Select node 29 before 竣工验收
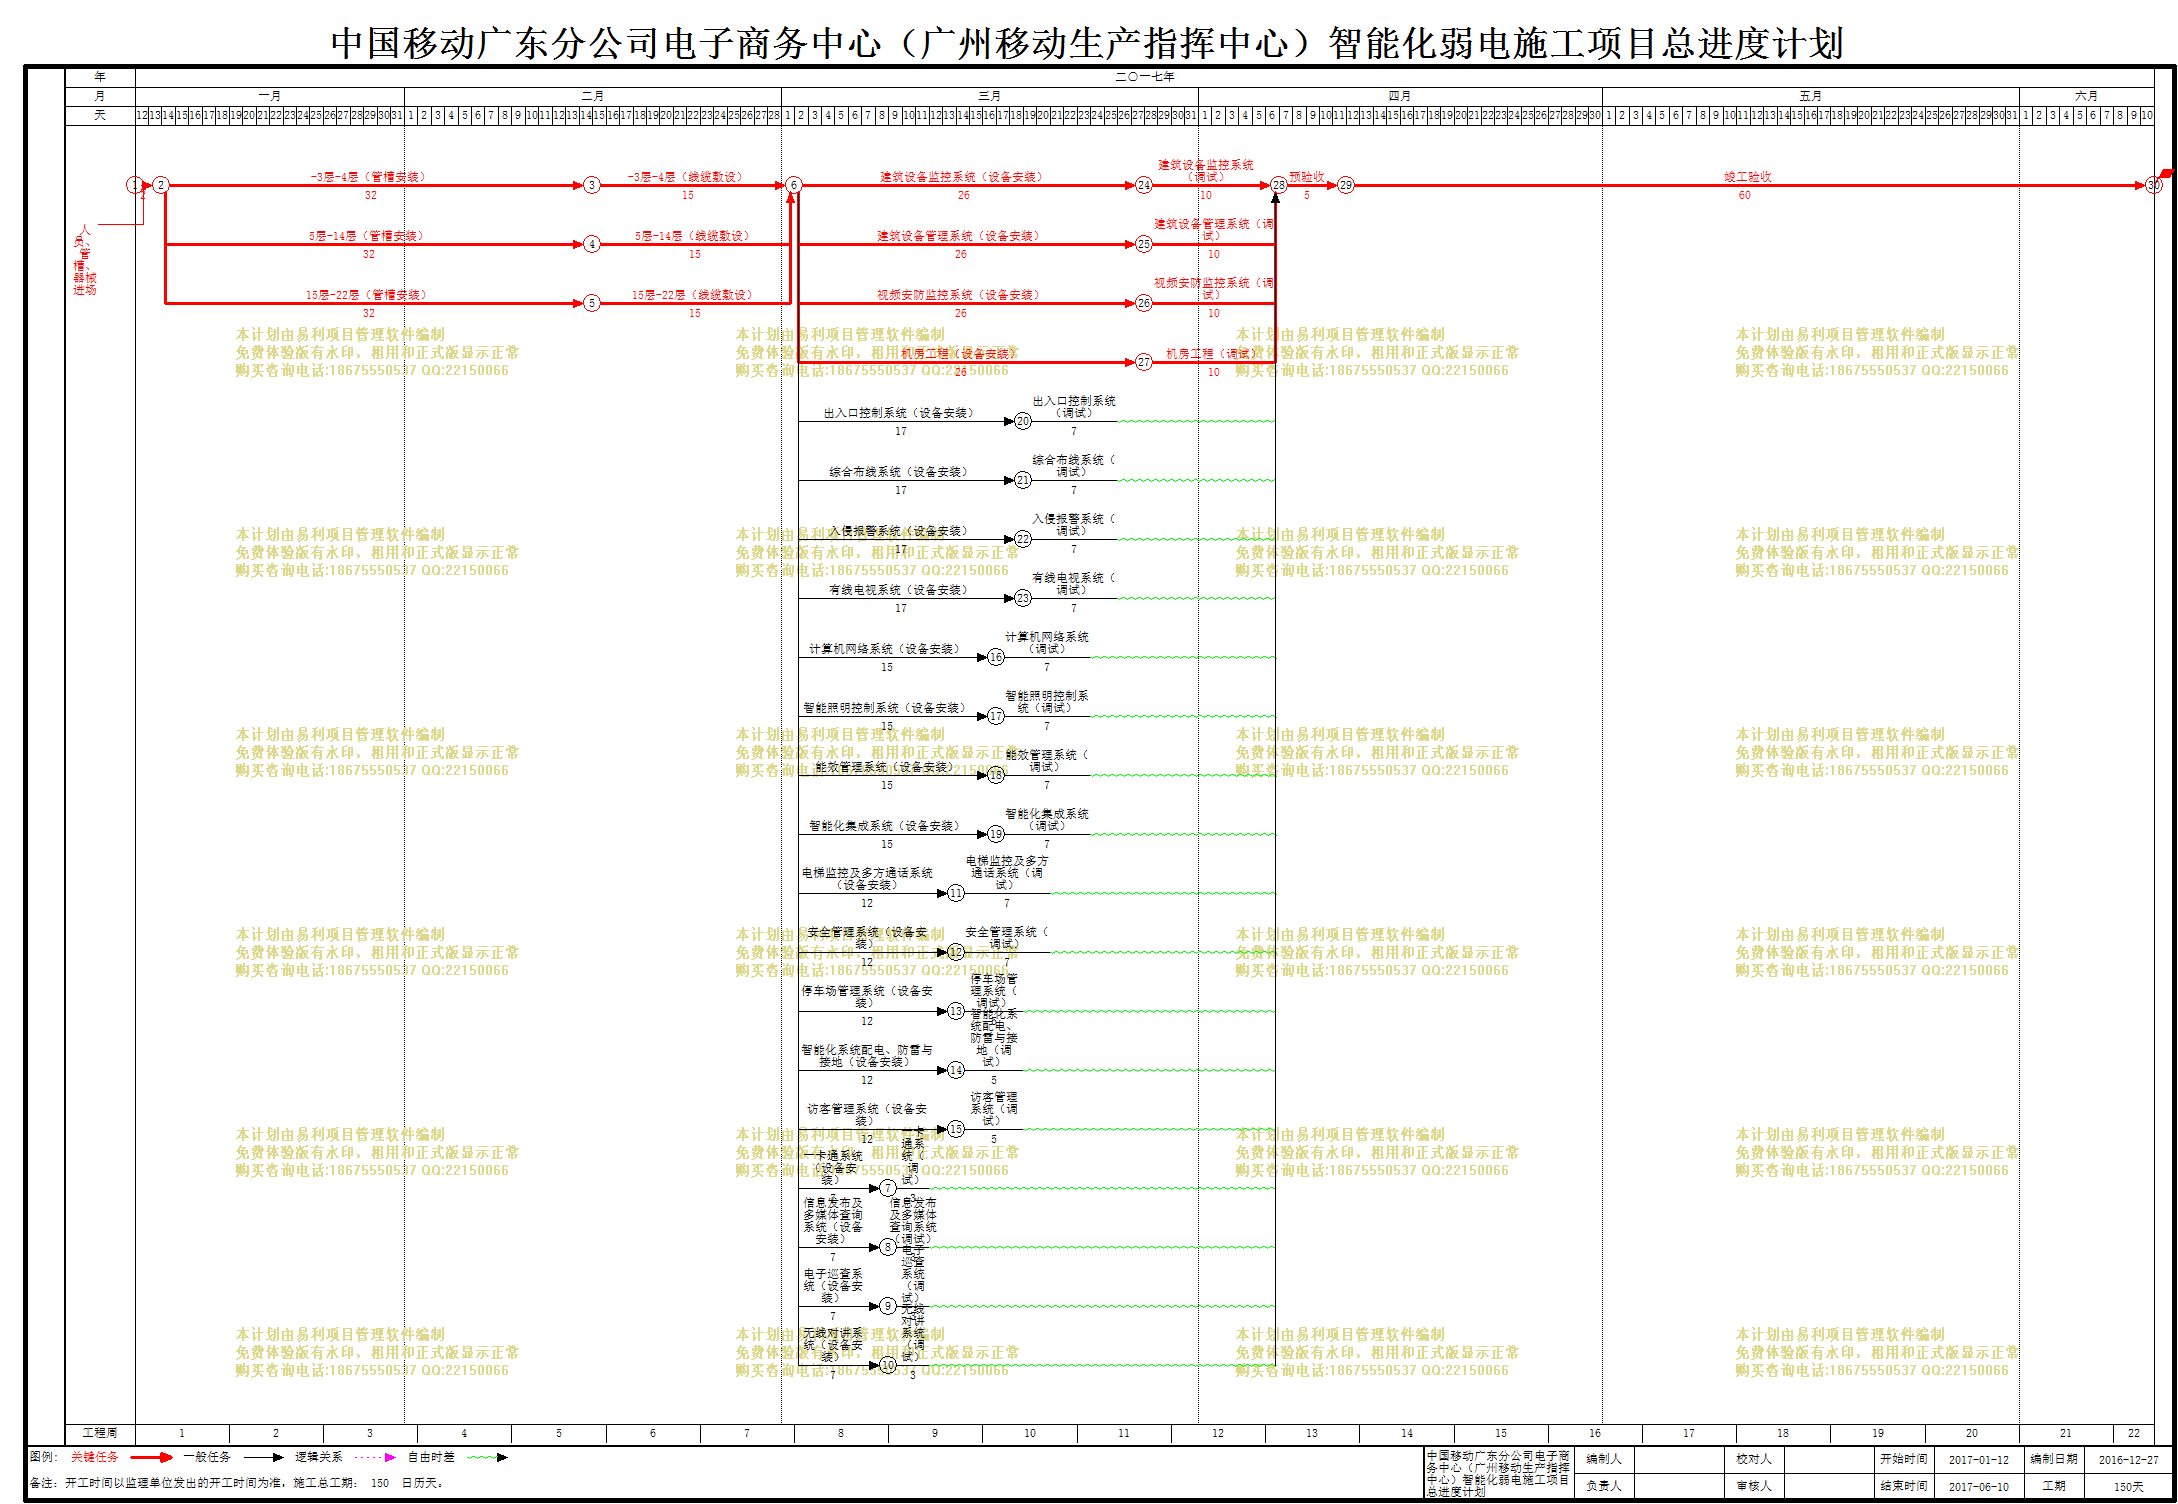Viewport: 2178px width, 1504px height. pos(1346,185)
